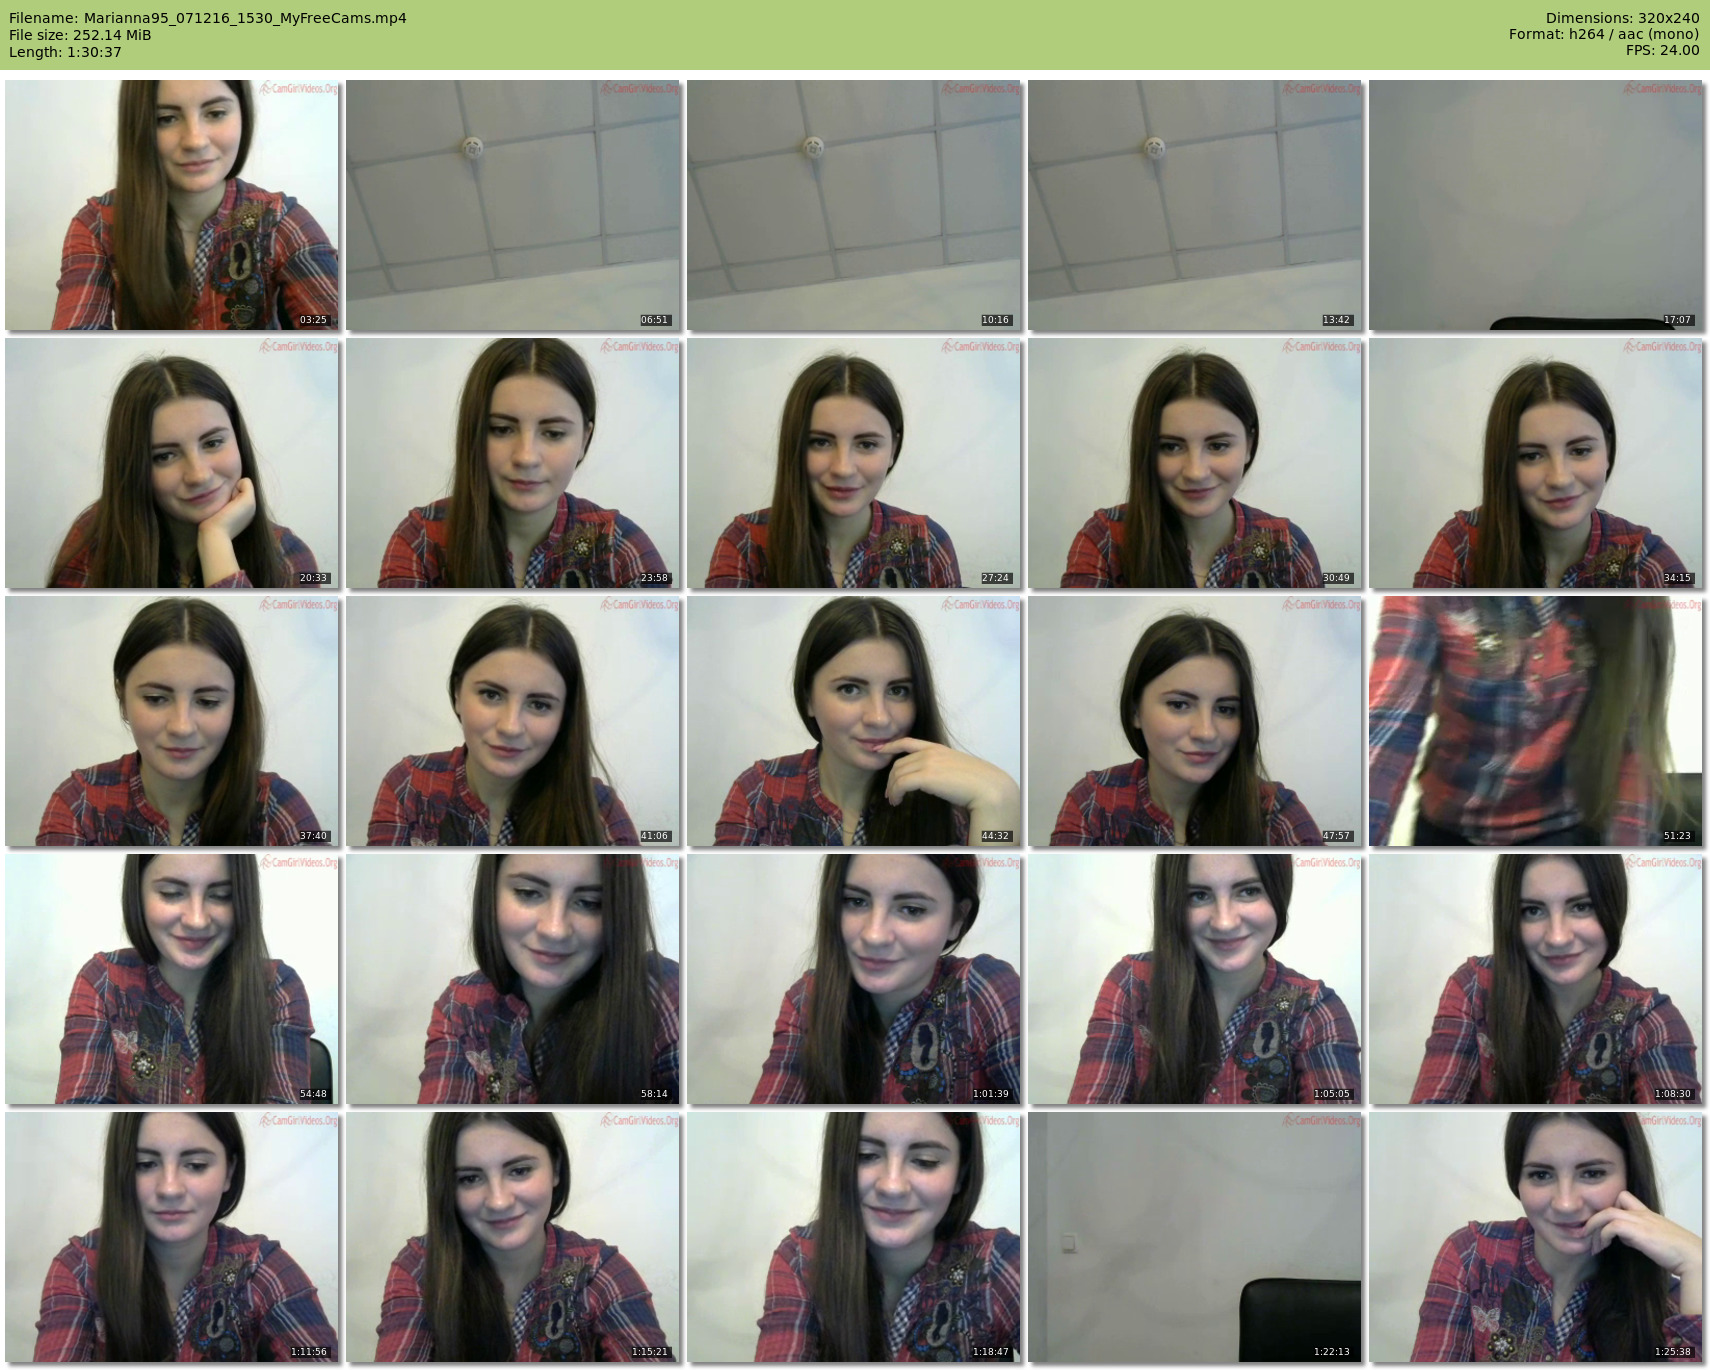Choose the final thumbnail at 1:25:38
Image resolution: width=1710 pixels, height=1370 pixels.
coord(1536,1237)
